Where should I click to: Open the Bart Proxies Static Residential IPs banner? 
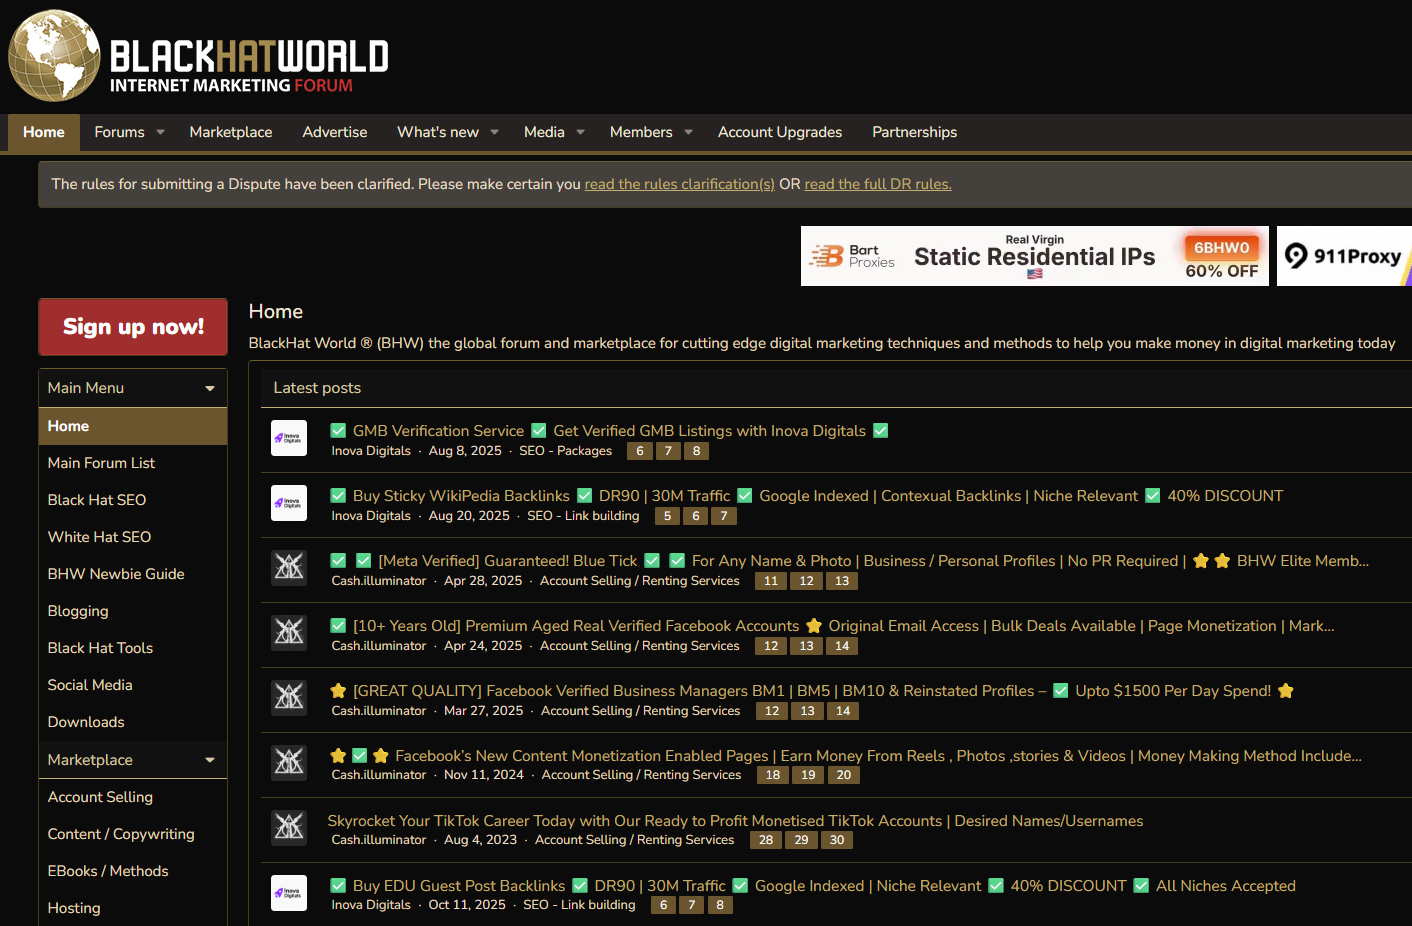click(x=1035, y=256)
